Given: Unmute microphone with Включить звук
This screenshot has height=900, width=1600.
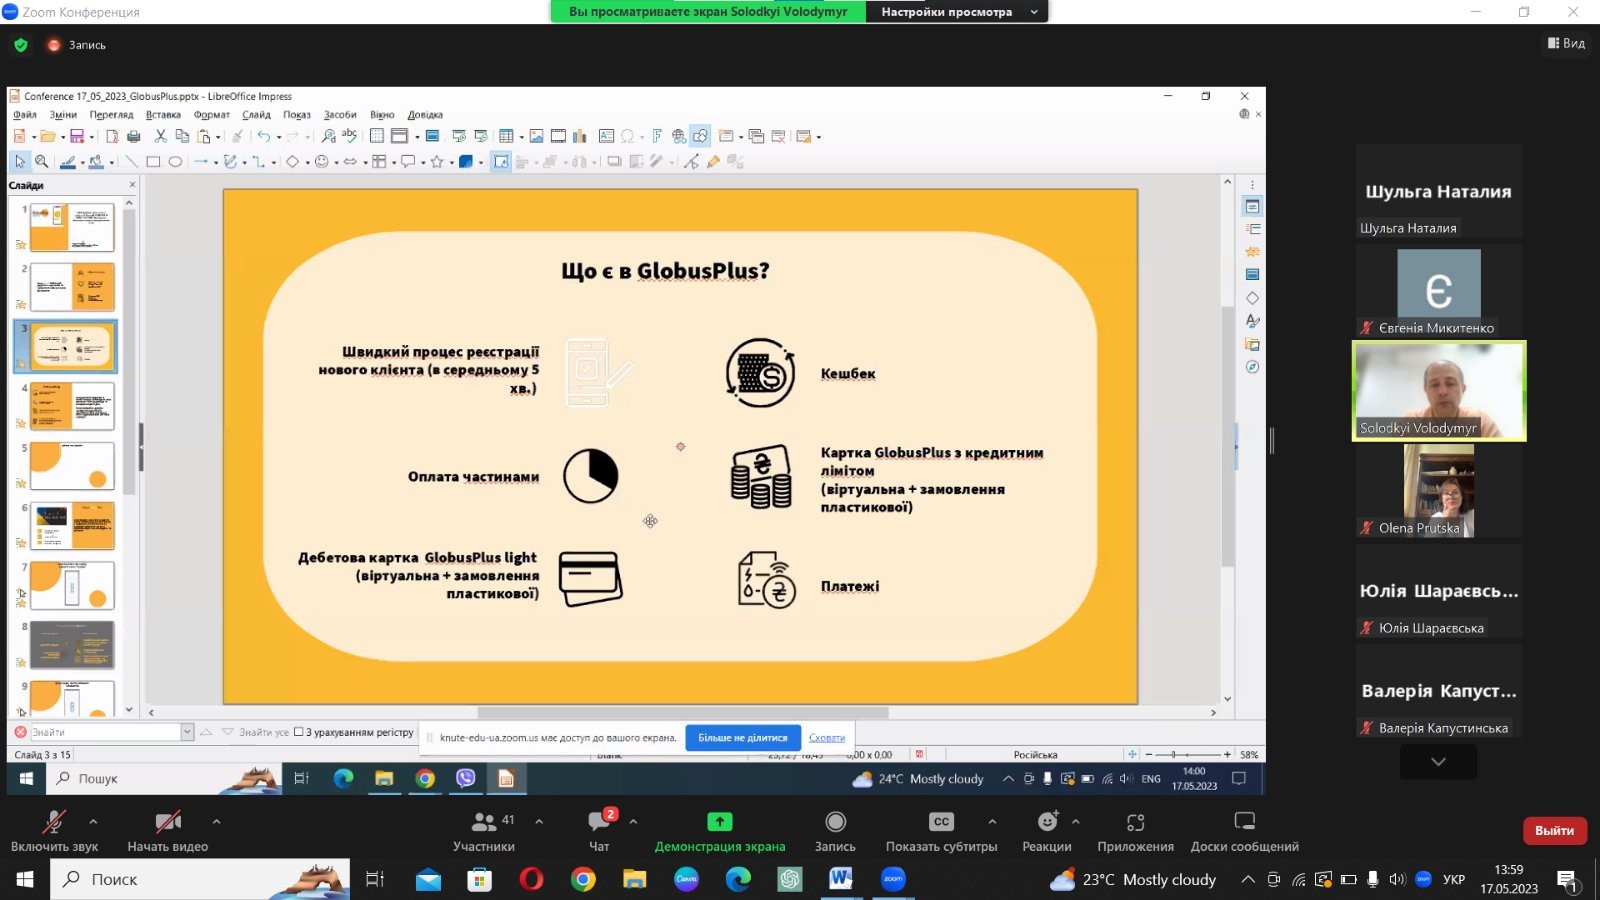Looking at the screenshot, I should pyautogui.click(x=54, y=830).
